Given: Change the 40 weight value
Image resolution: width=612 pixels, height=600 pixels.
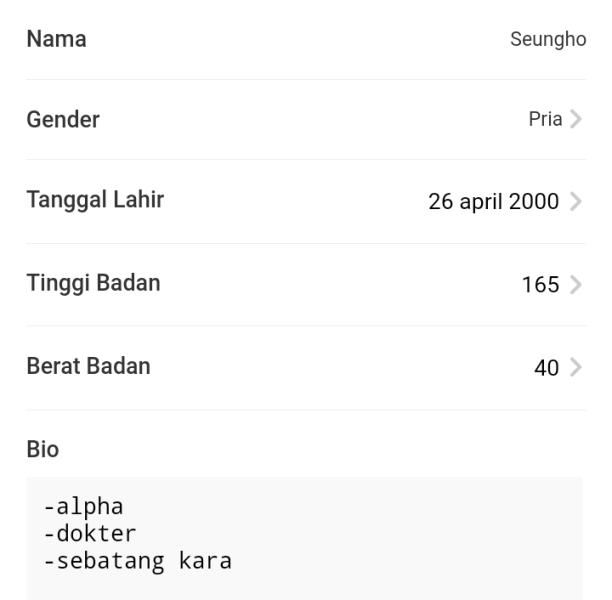Looking at the screenshot, I should coord(546,367).
